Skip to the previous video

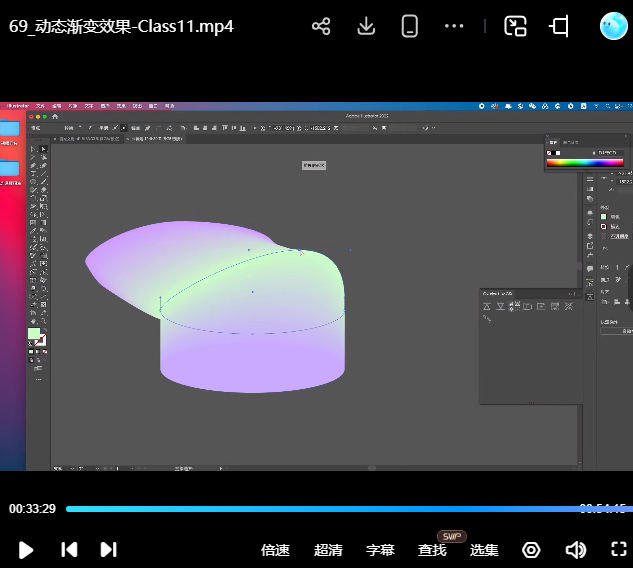tap(69, 549)
